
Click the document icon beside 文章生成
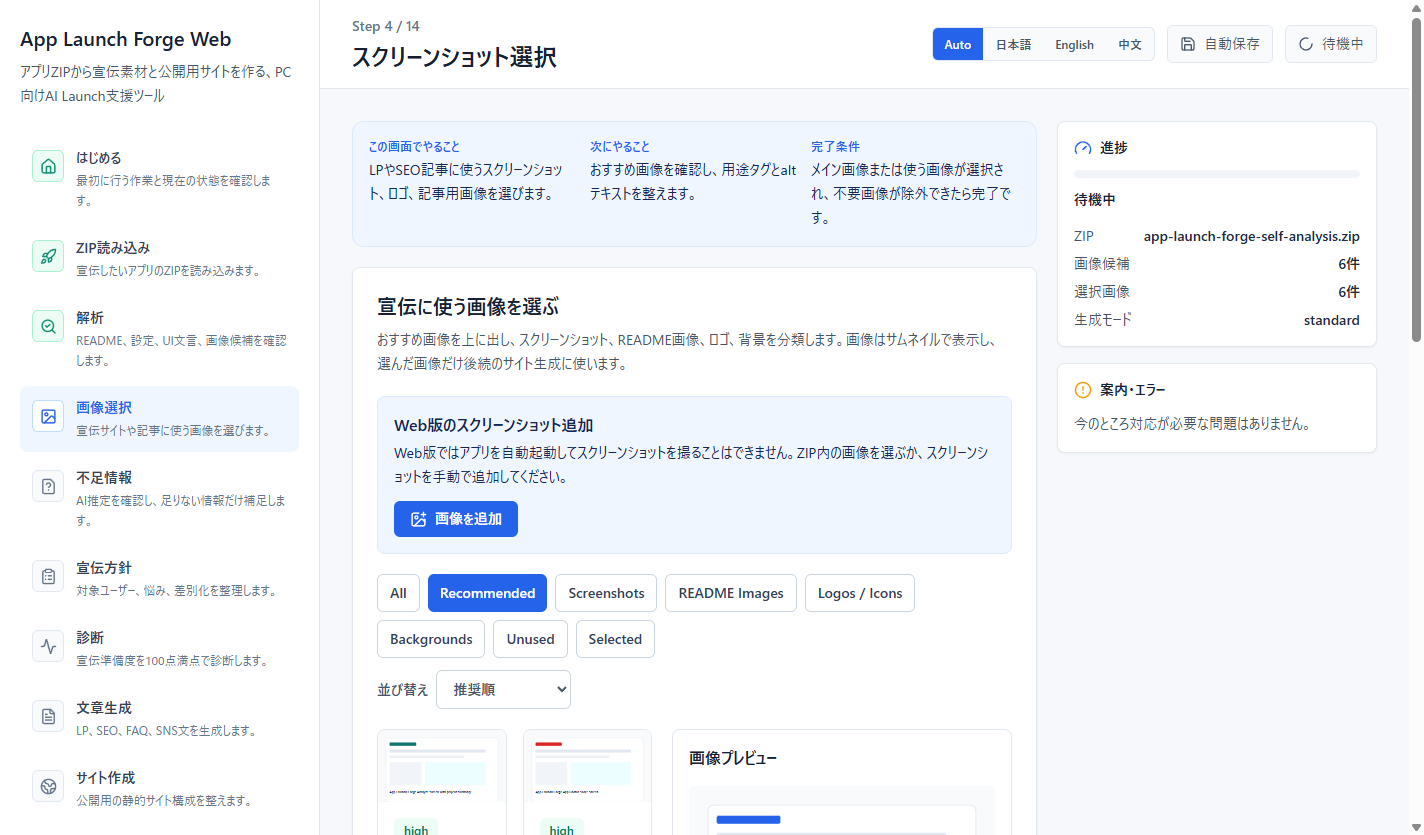pyautogui.click(x=48, y=716)
